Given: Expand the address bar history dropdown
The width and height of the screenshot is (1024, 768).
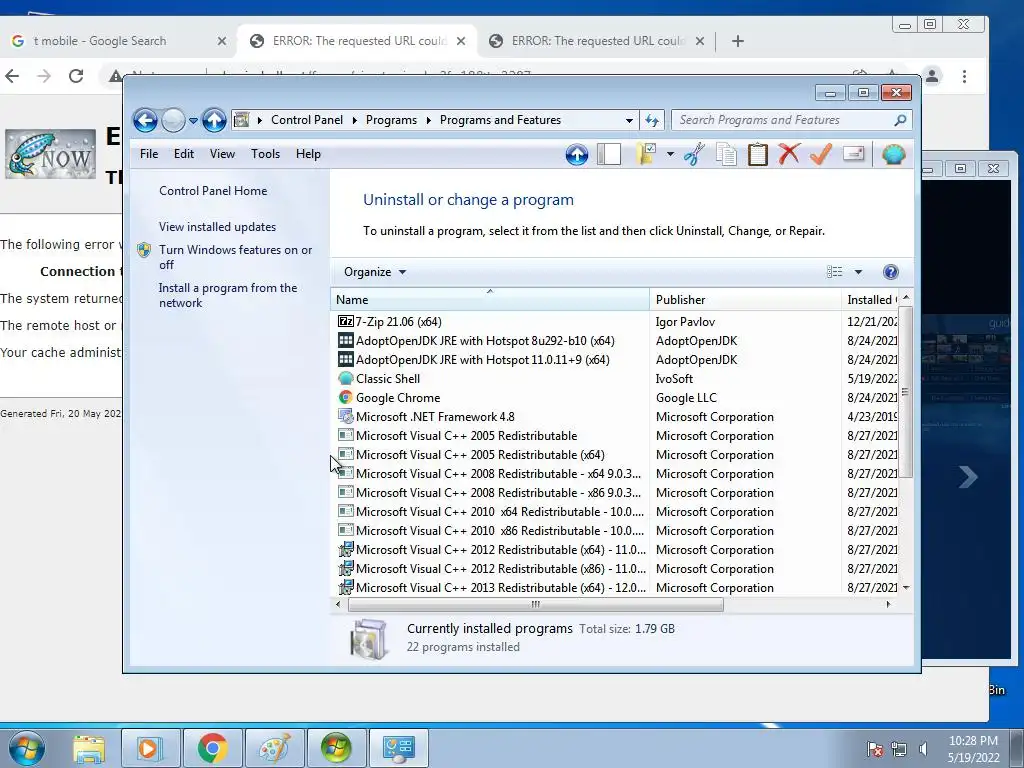Looking at the screenshot, I should click(x=629, y=120).
